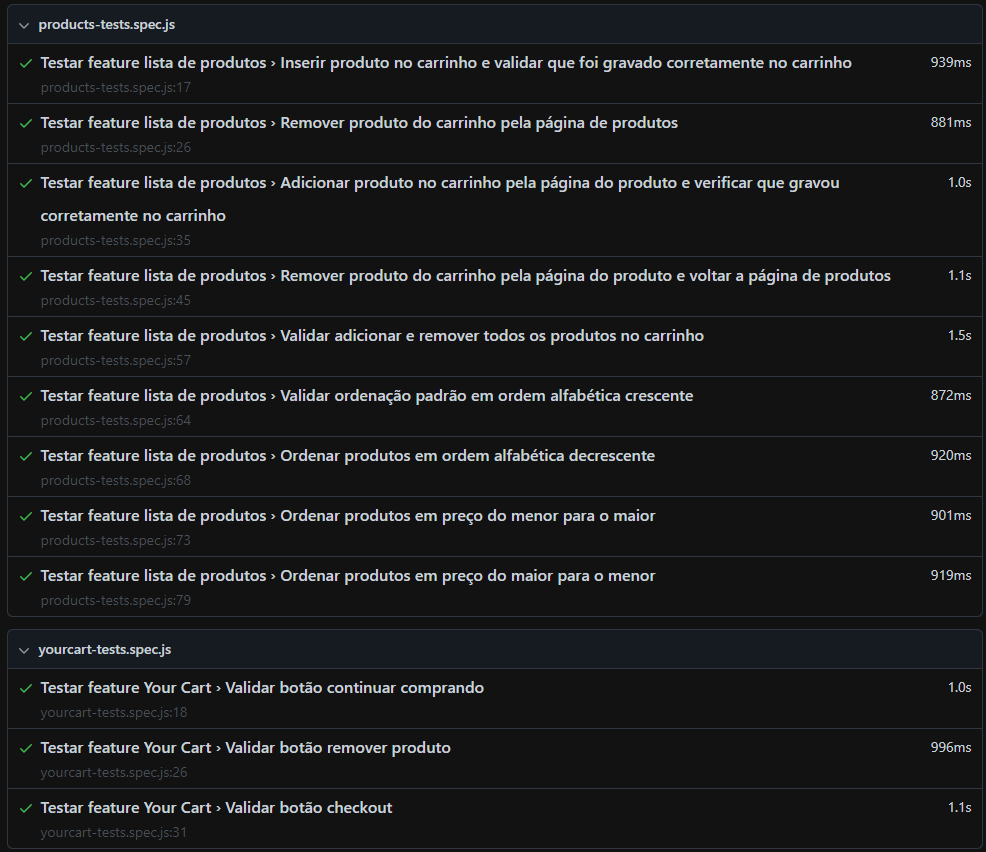Collapse the yourcart-tests.spec.js group chevron

(x=24, y=650)
